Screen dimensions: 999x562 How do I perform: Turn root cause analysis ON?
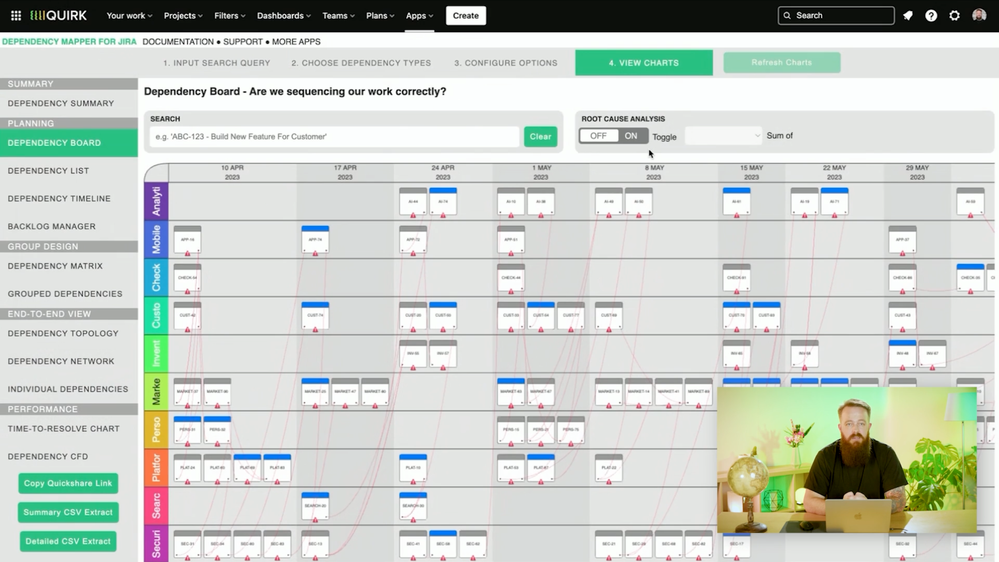631,136
